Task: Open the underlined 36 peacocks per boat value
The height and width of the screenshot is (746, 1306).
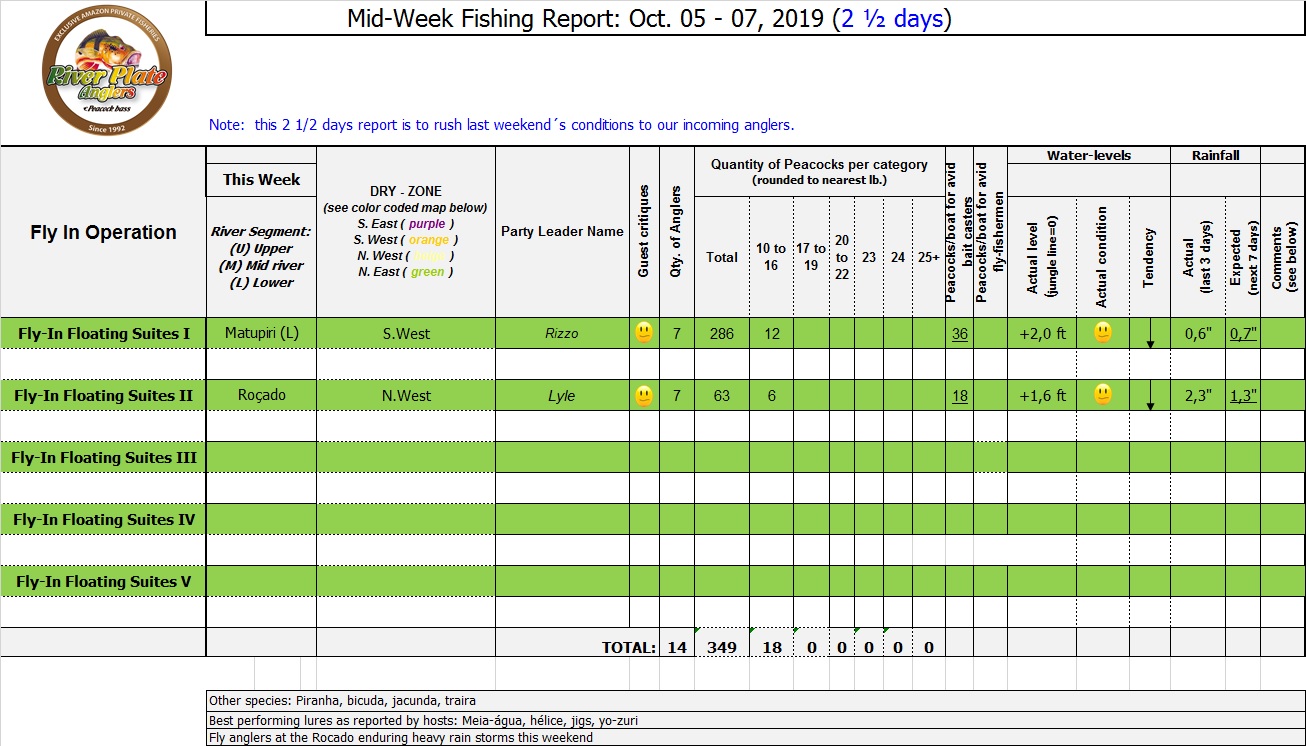Action: pyautogui.click(x=959, y=334)
